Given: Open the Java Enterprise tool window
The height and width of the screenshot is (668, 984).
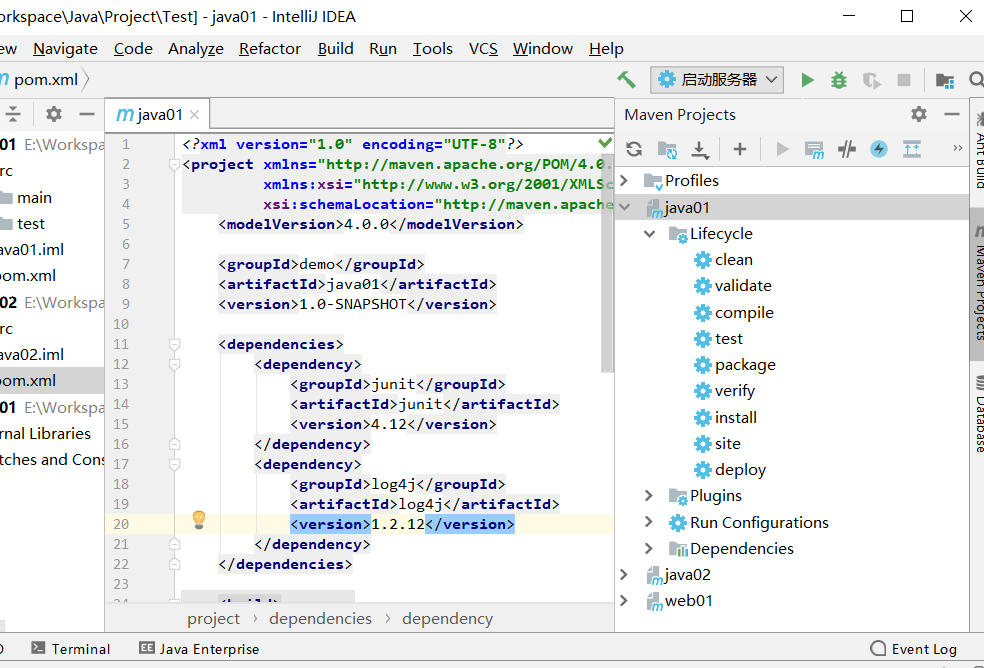Looking at the screenshot, I should 199,649.
